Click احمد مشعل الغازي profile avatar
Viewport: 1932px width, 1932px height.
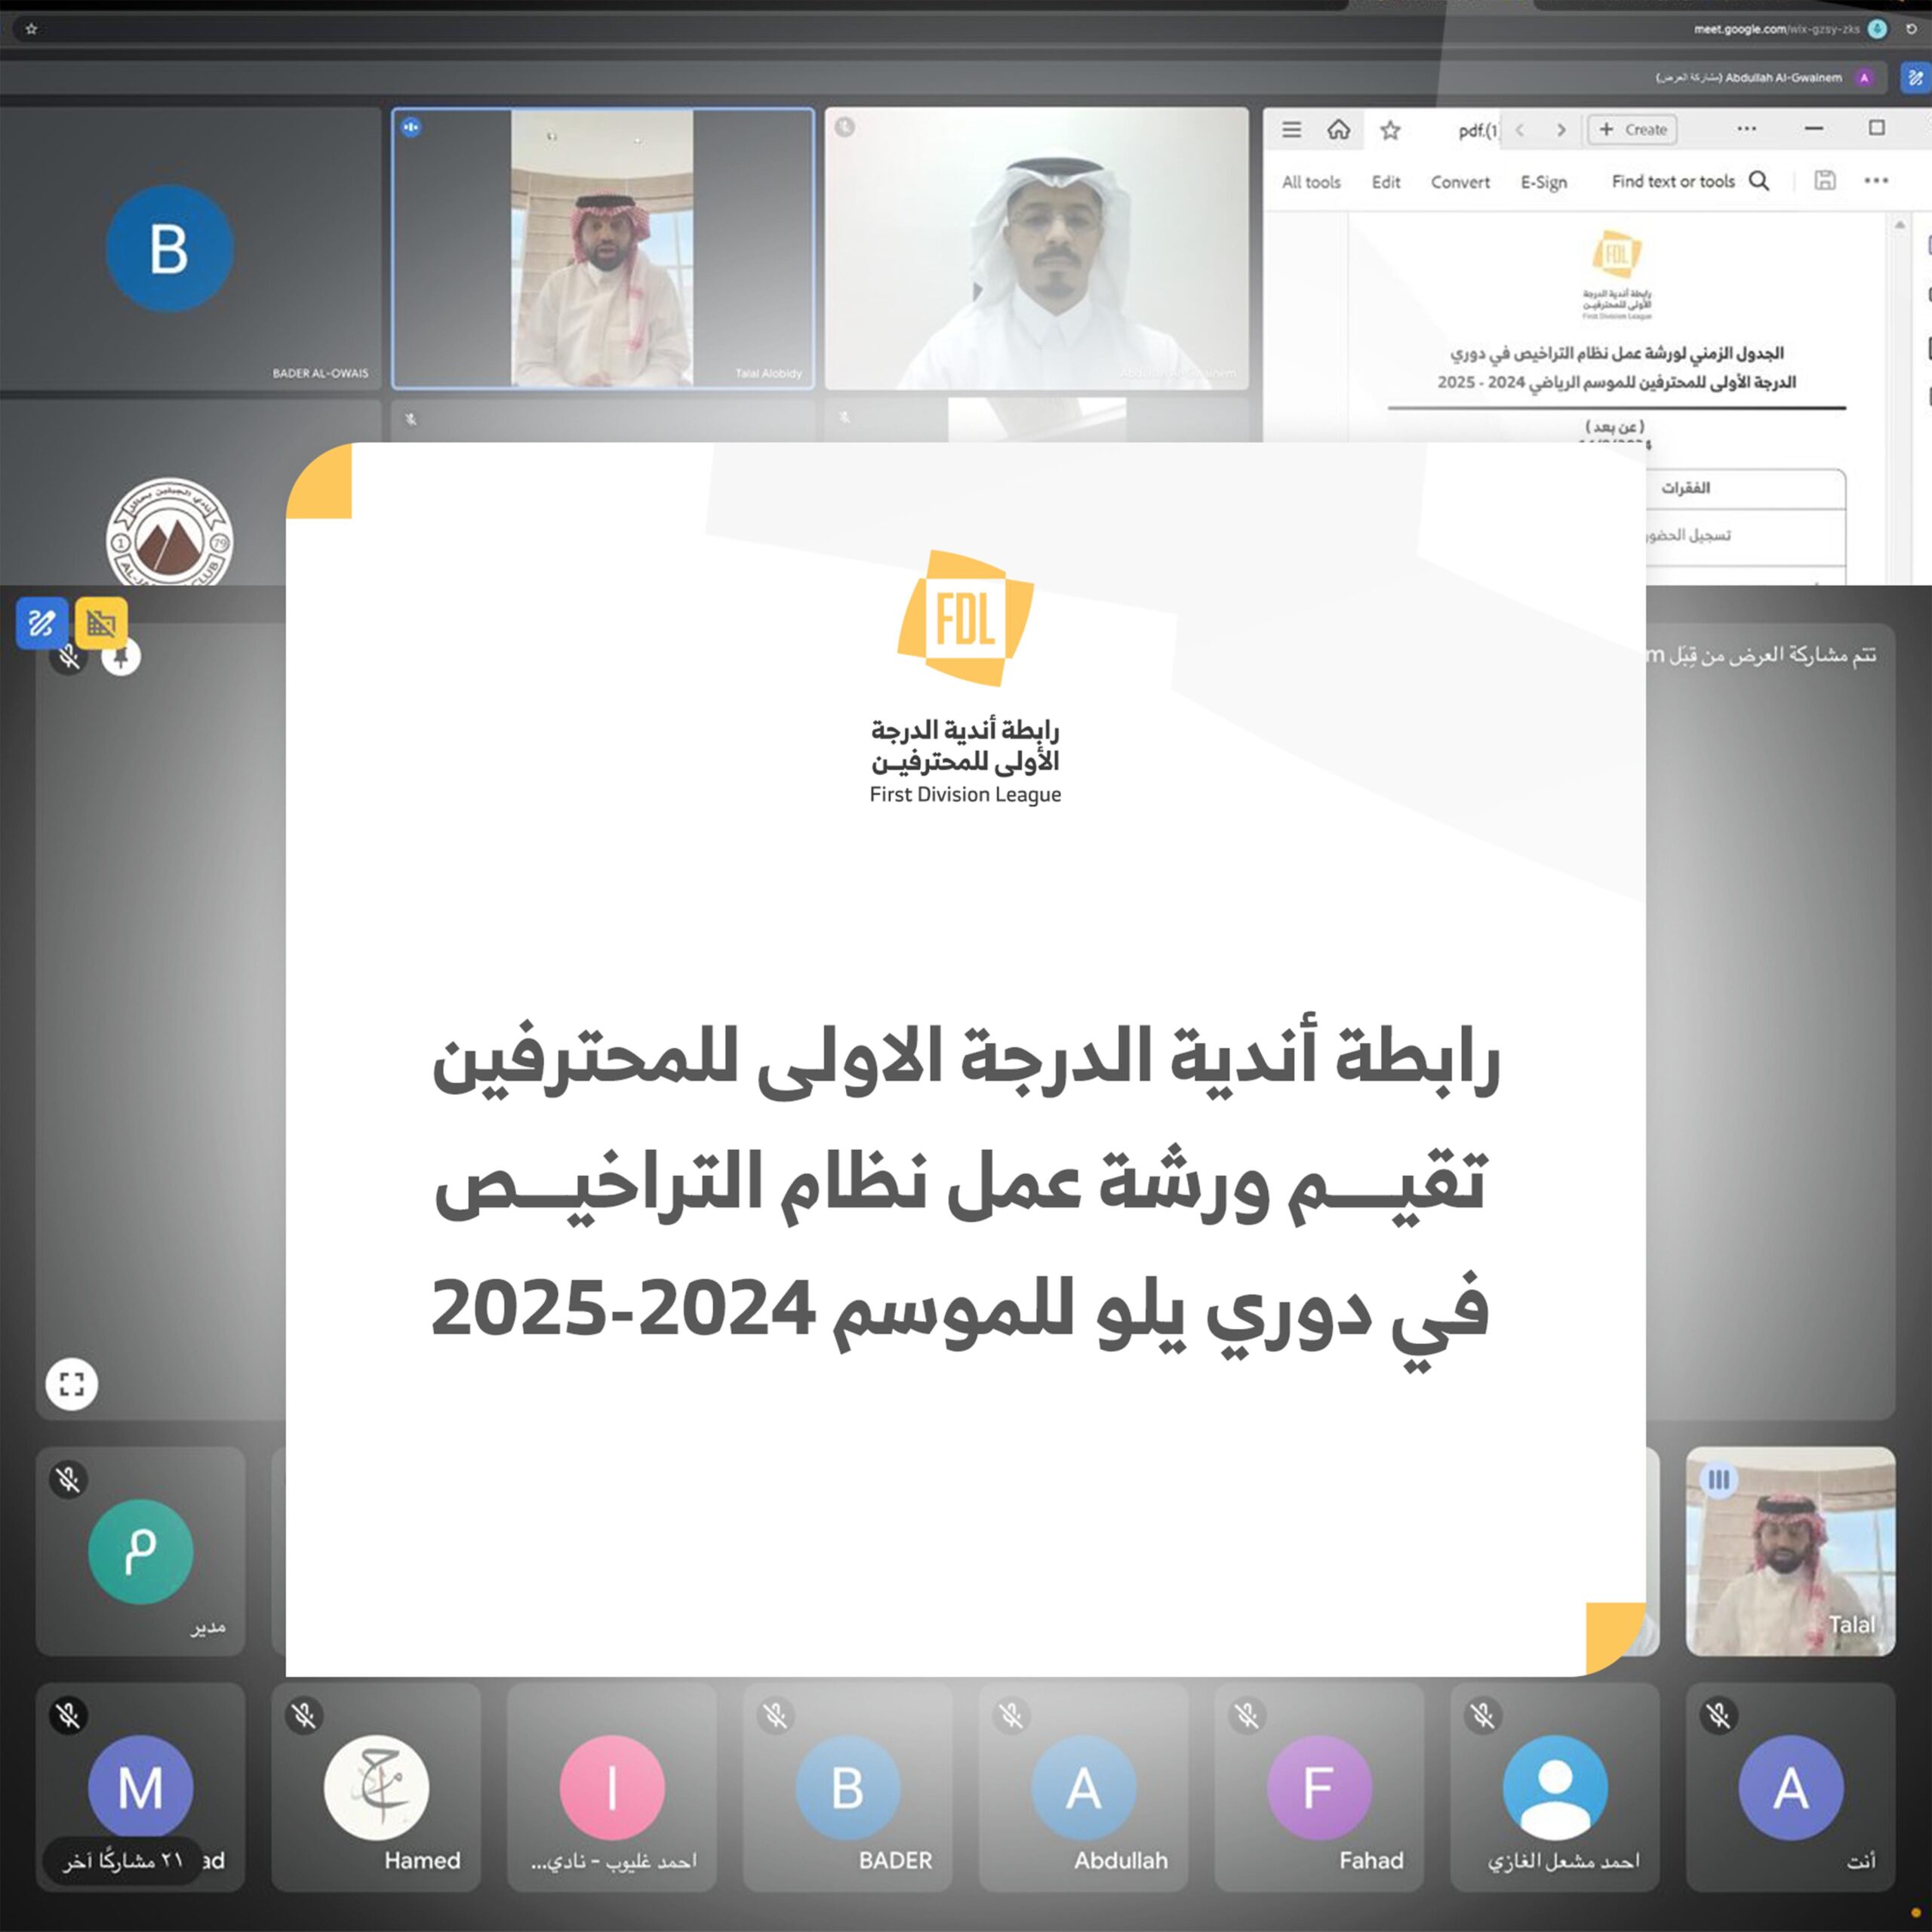[x=1555, y=1788]
